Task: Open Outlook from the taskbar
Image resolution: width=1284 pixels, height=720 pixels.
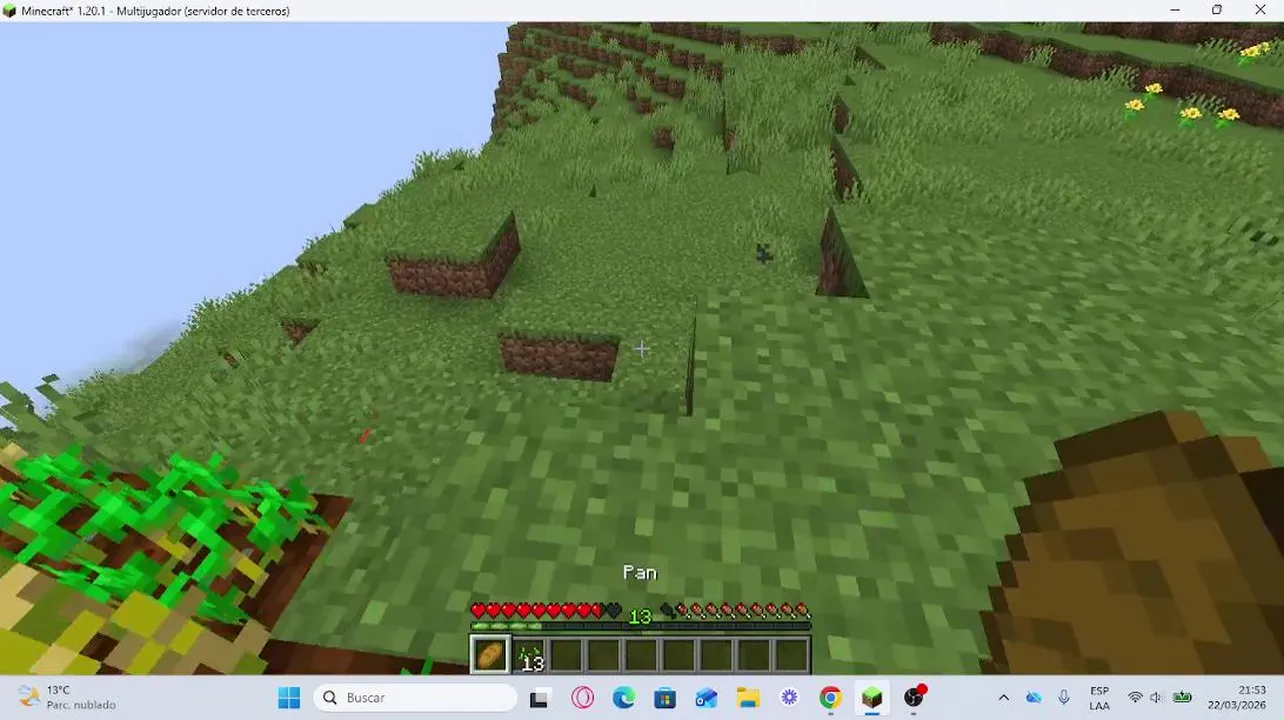Action: pos(706,698)
